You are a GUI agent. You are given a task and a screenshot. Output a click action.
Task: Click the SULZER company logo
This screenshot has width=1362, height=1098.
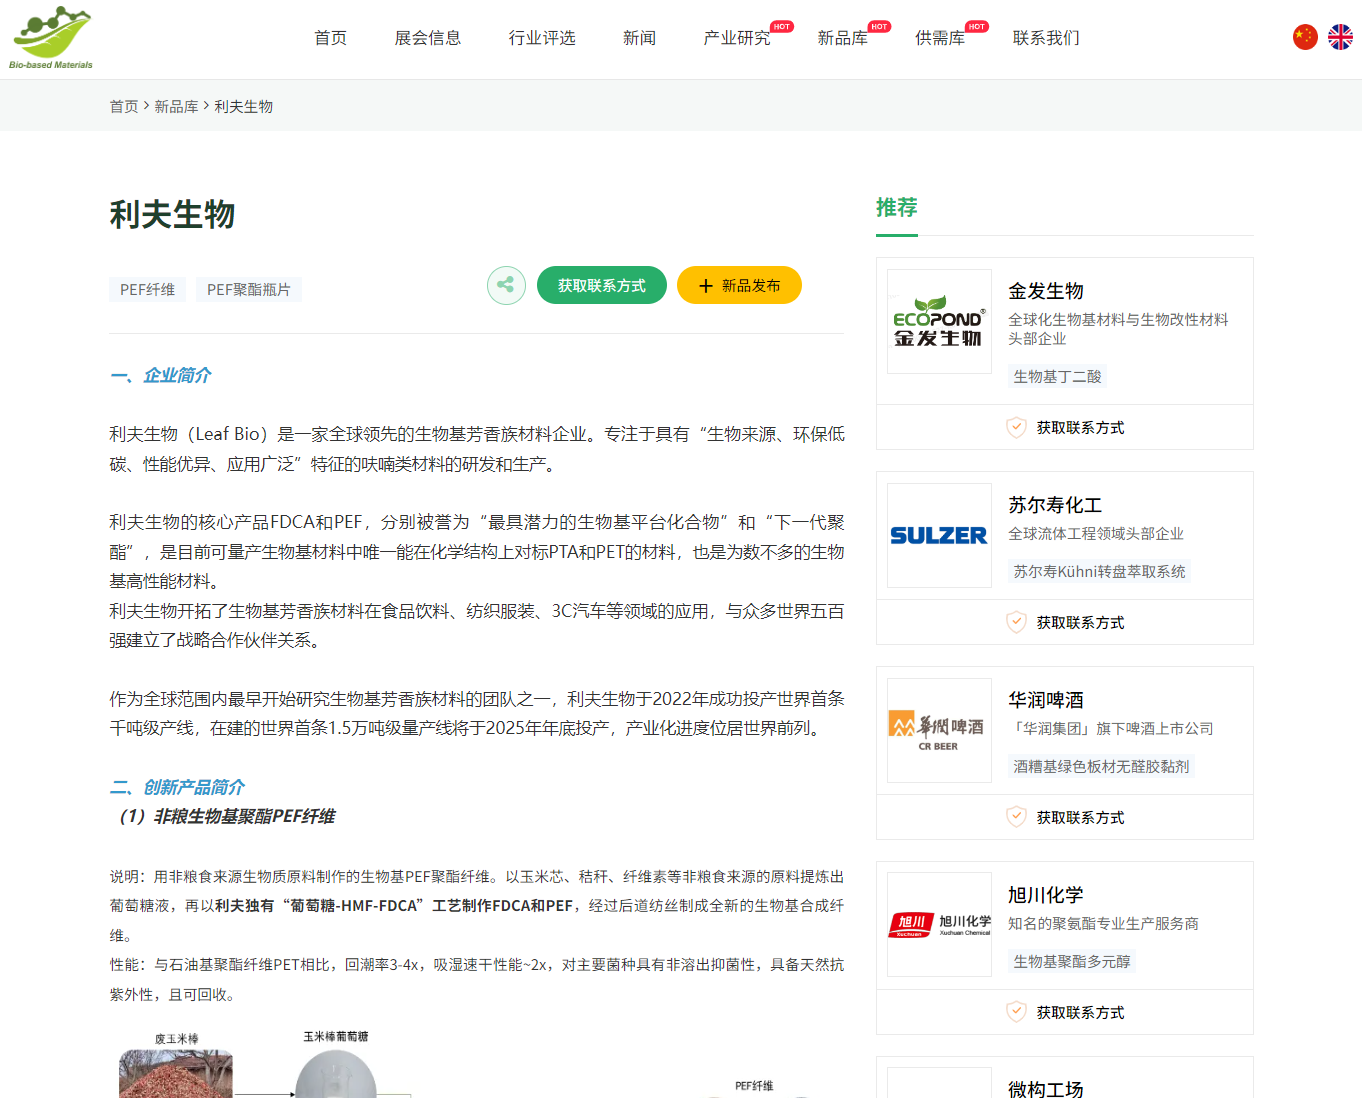[938, 535]
